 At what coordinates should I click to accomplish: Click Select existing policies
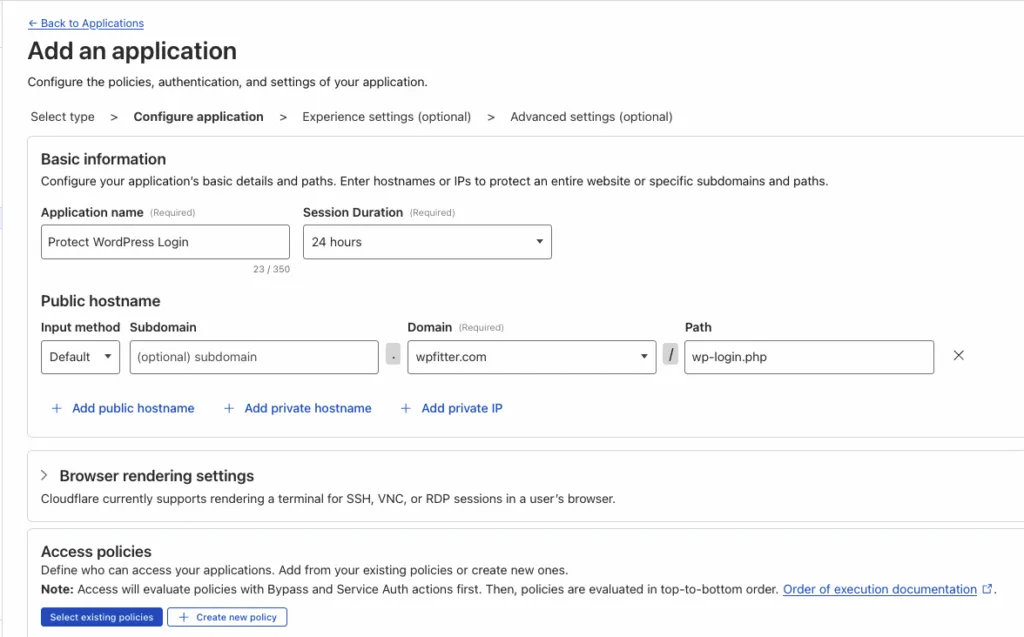click(101, 617)
